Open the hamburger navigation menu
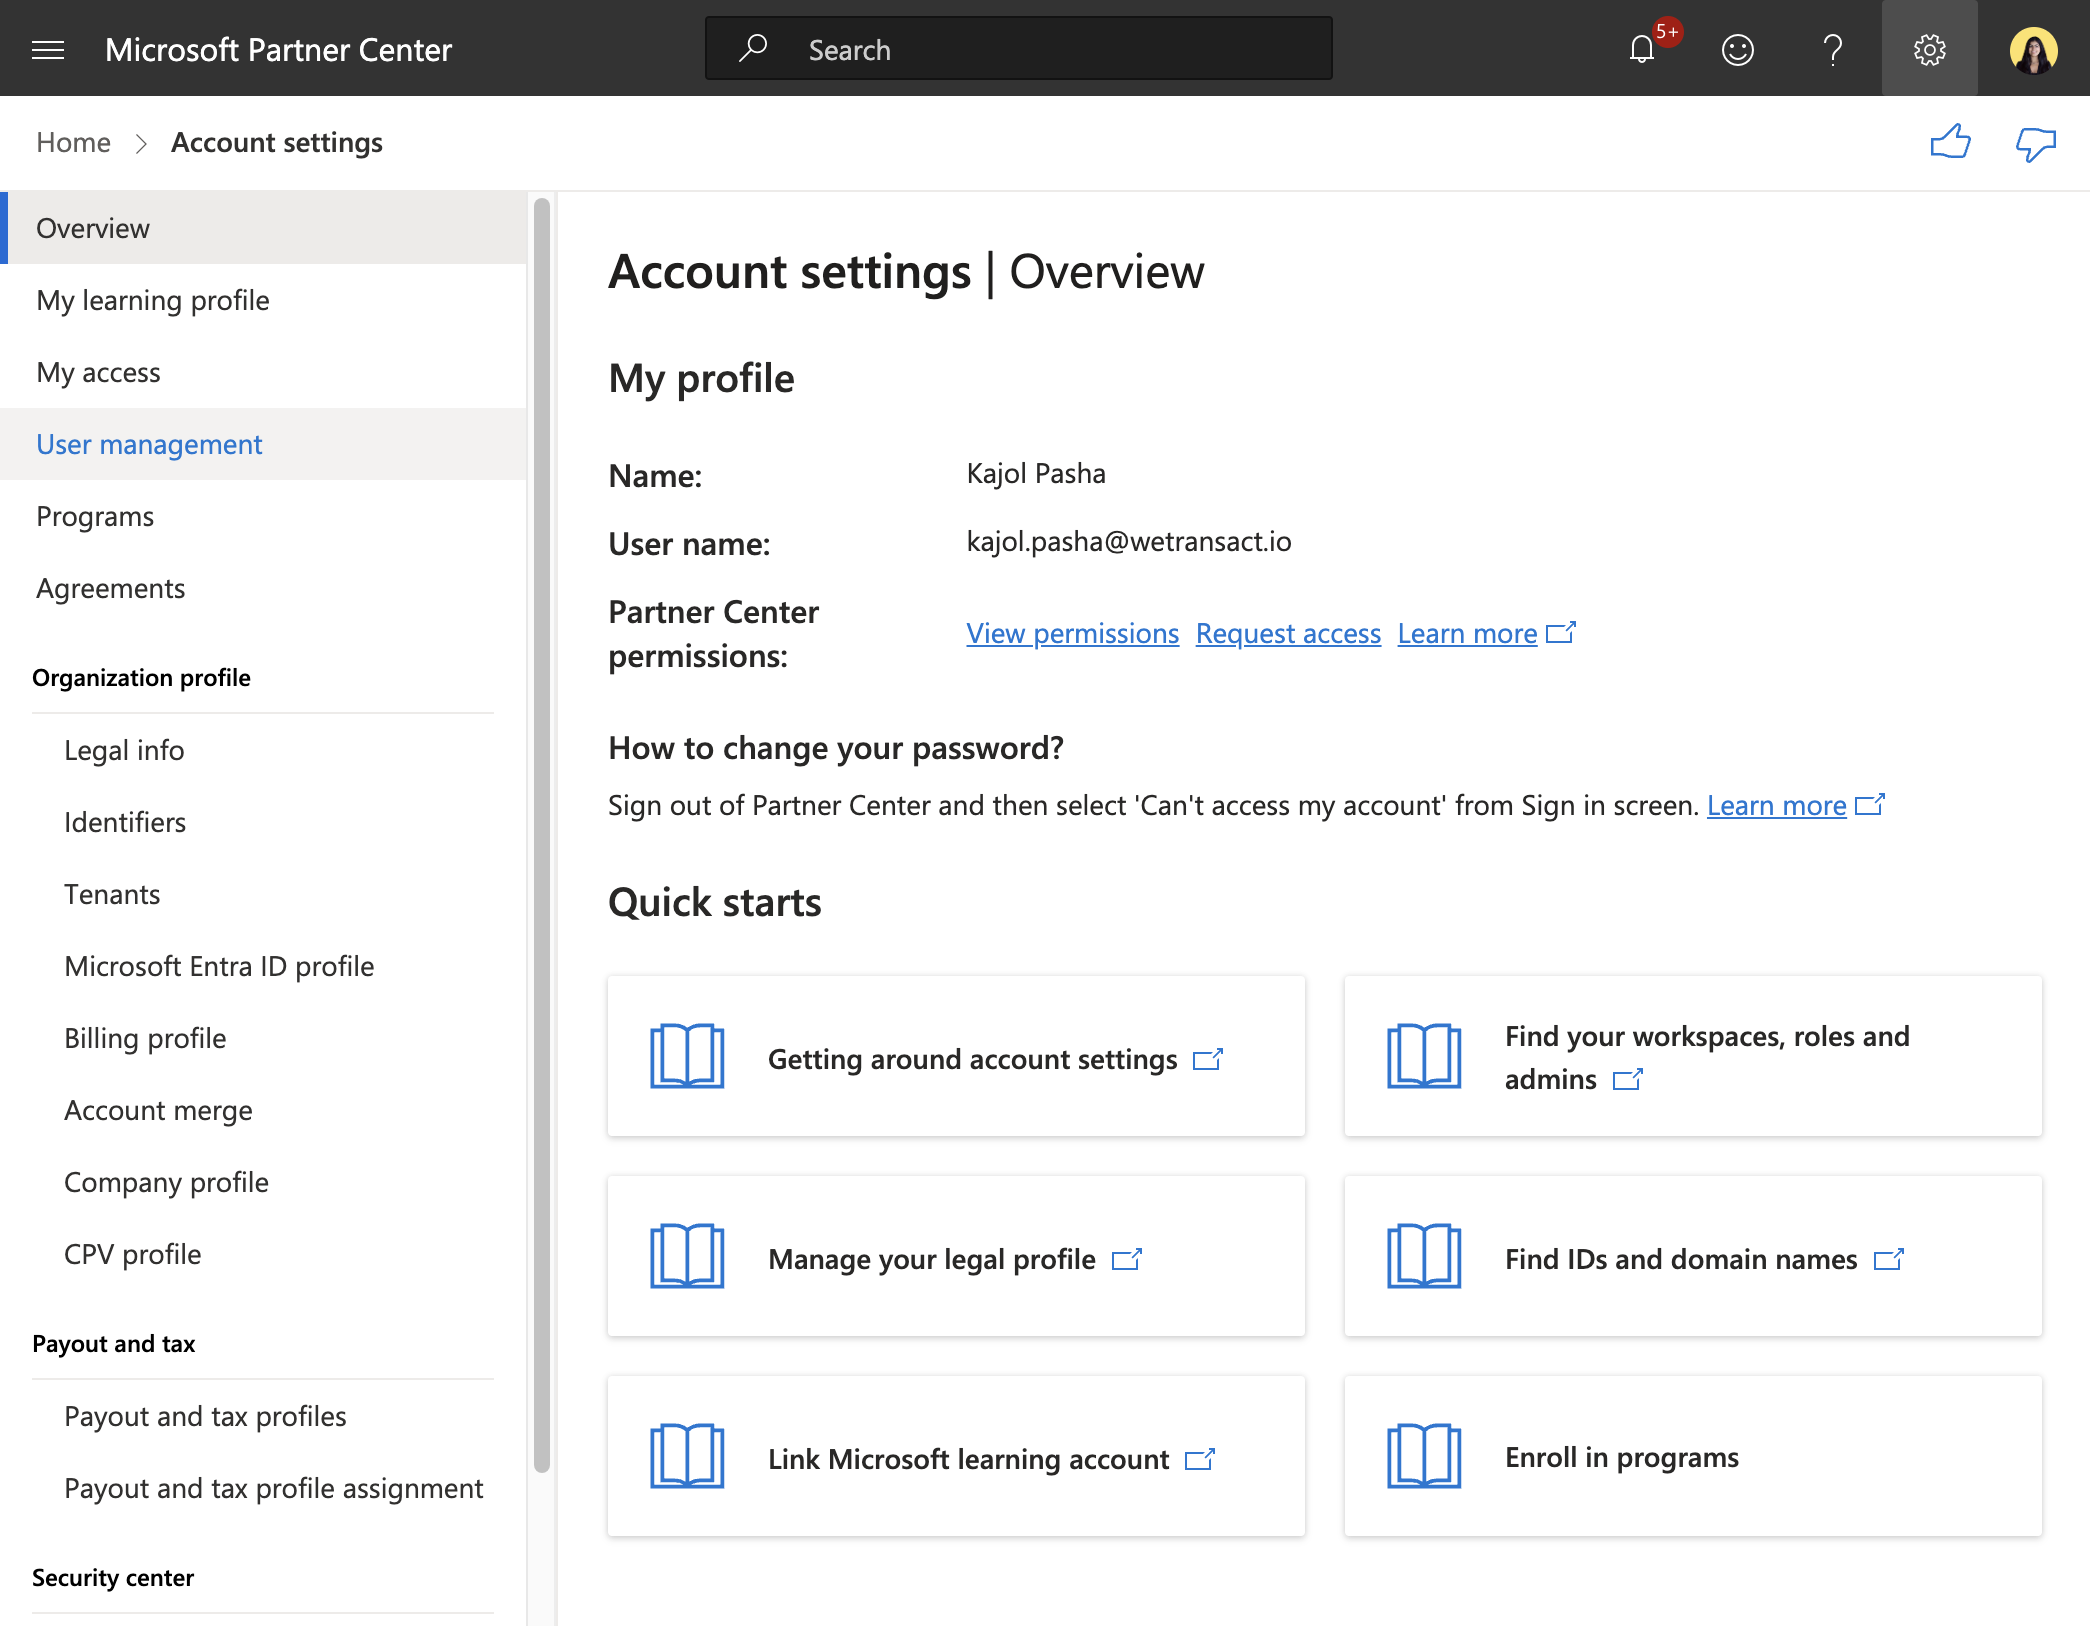This screenshot has height=1626, width=2090. click(x=48, y=49)
